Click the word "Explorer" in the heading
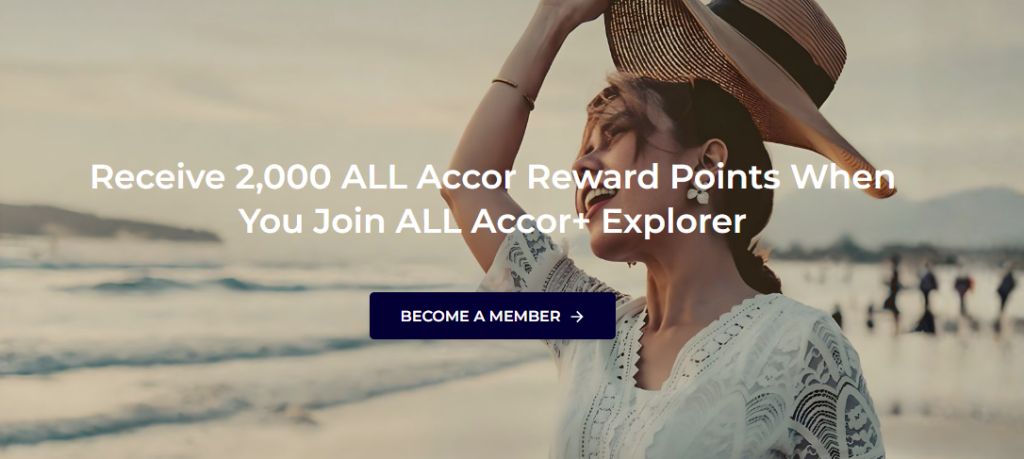Viewport: 1024px width, 459px height. [674, 222]
